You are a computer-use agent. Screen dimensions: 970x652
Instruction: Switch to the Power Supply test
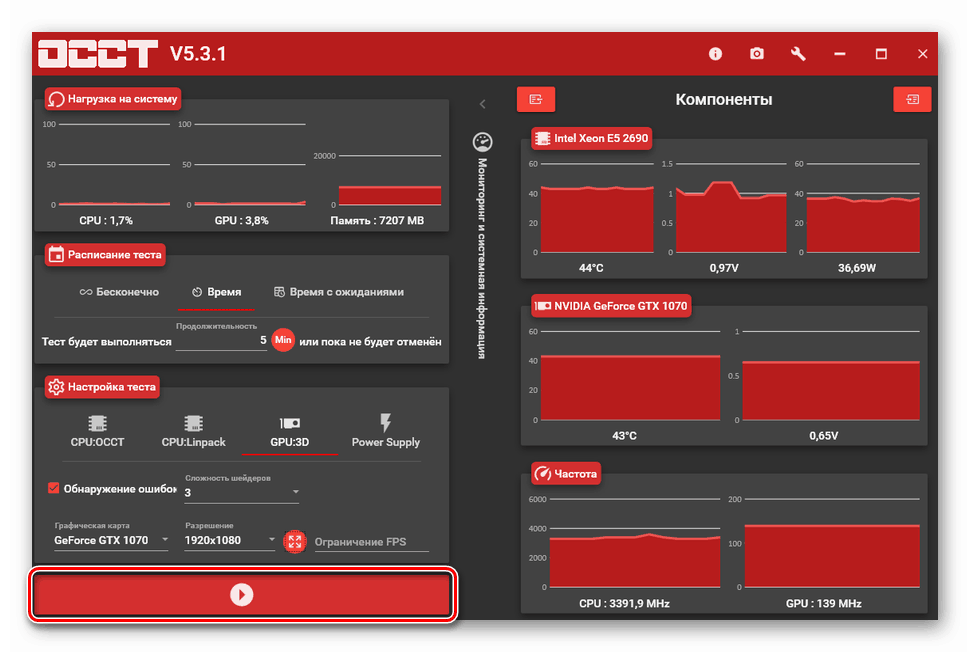tap(385, 431)
